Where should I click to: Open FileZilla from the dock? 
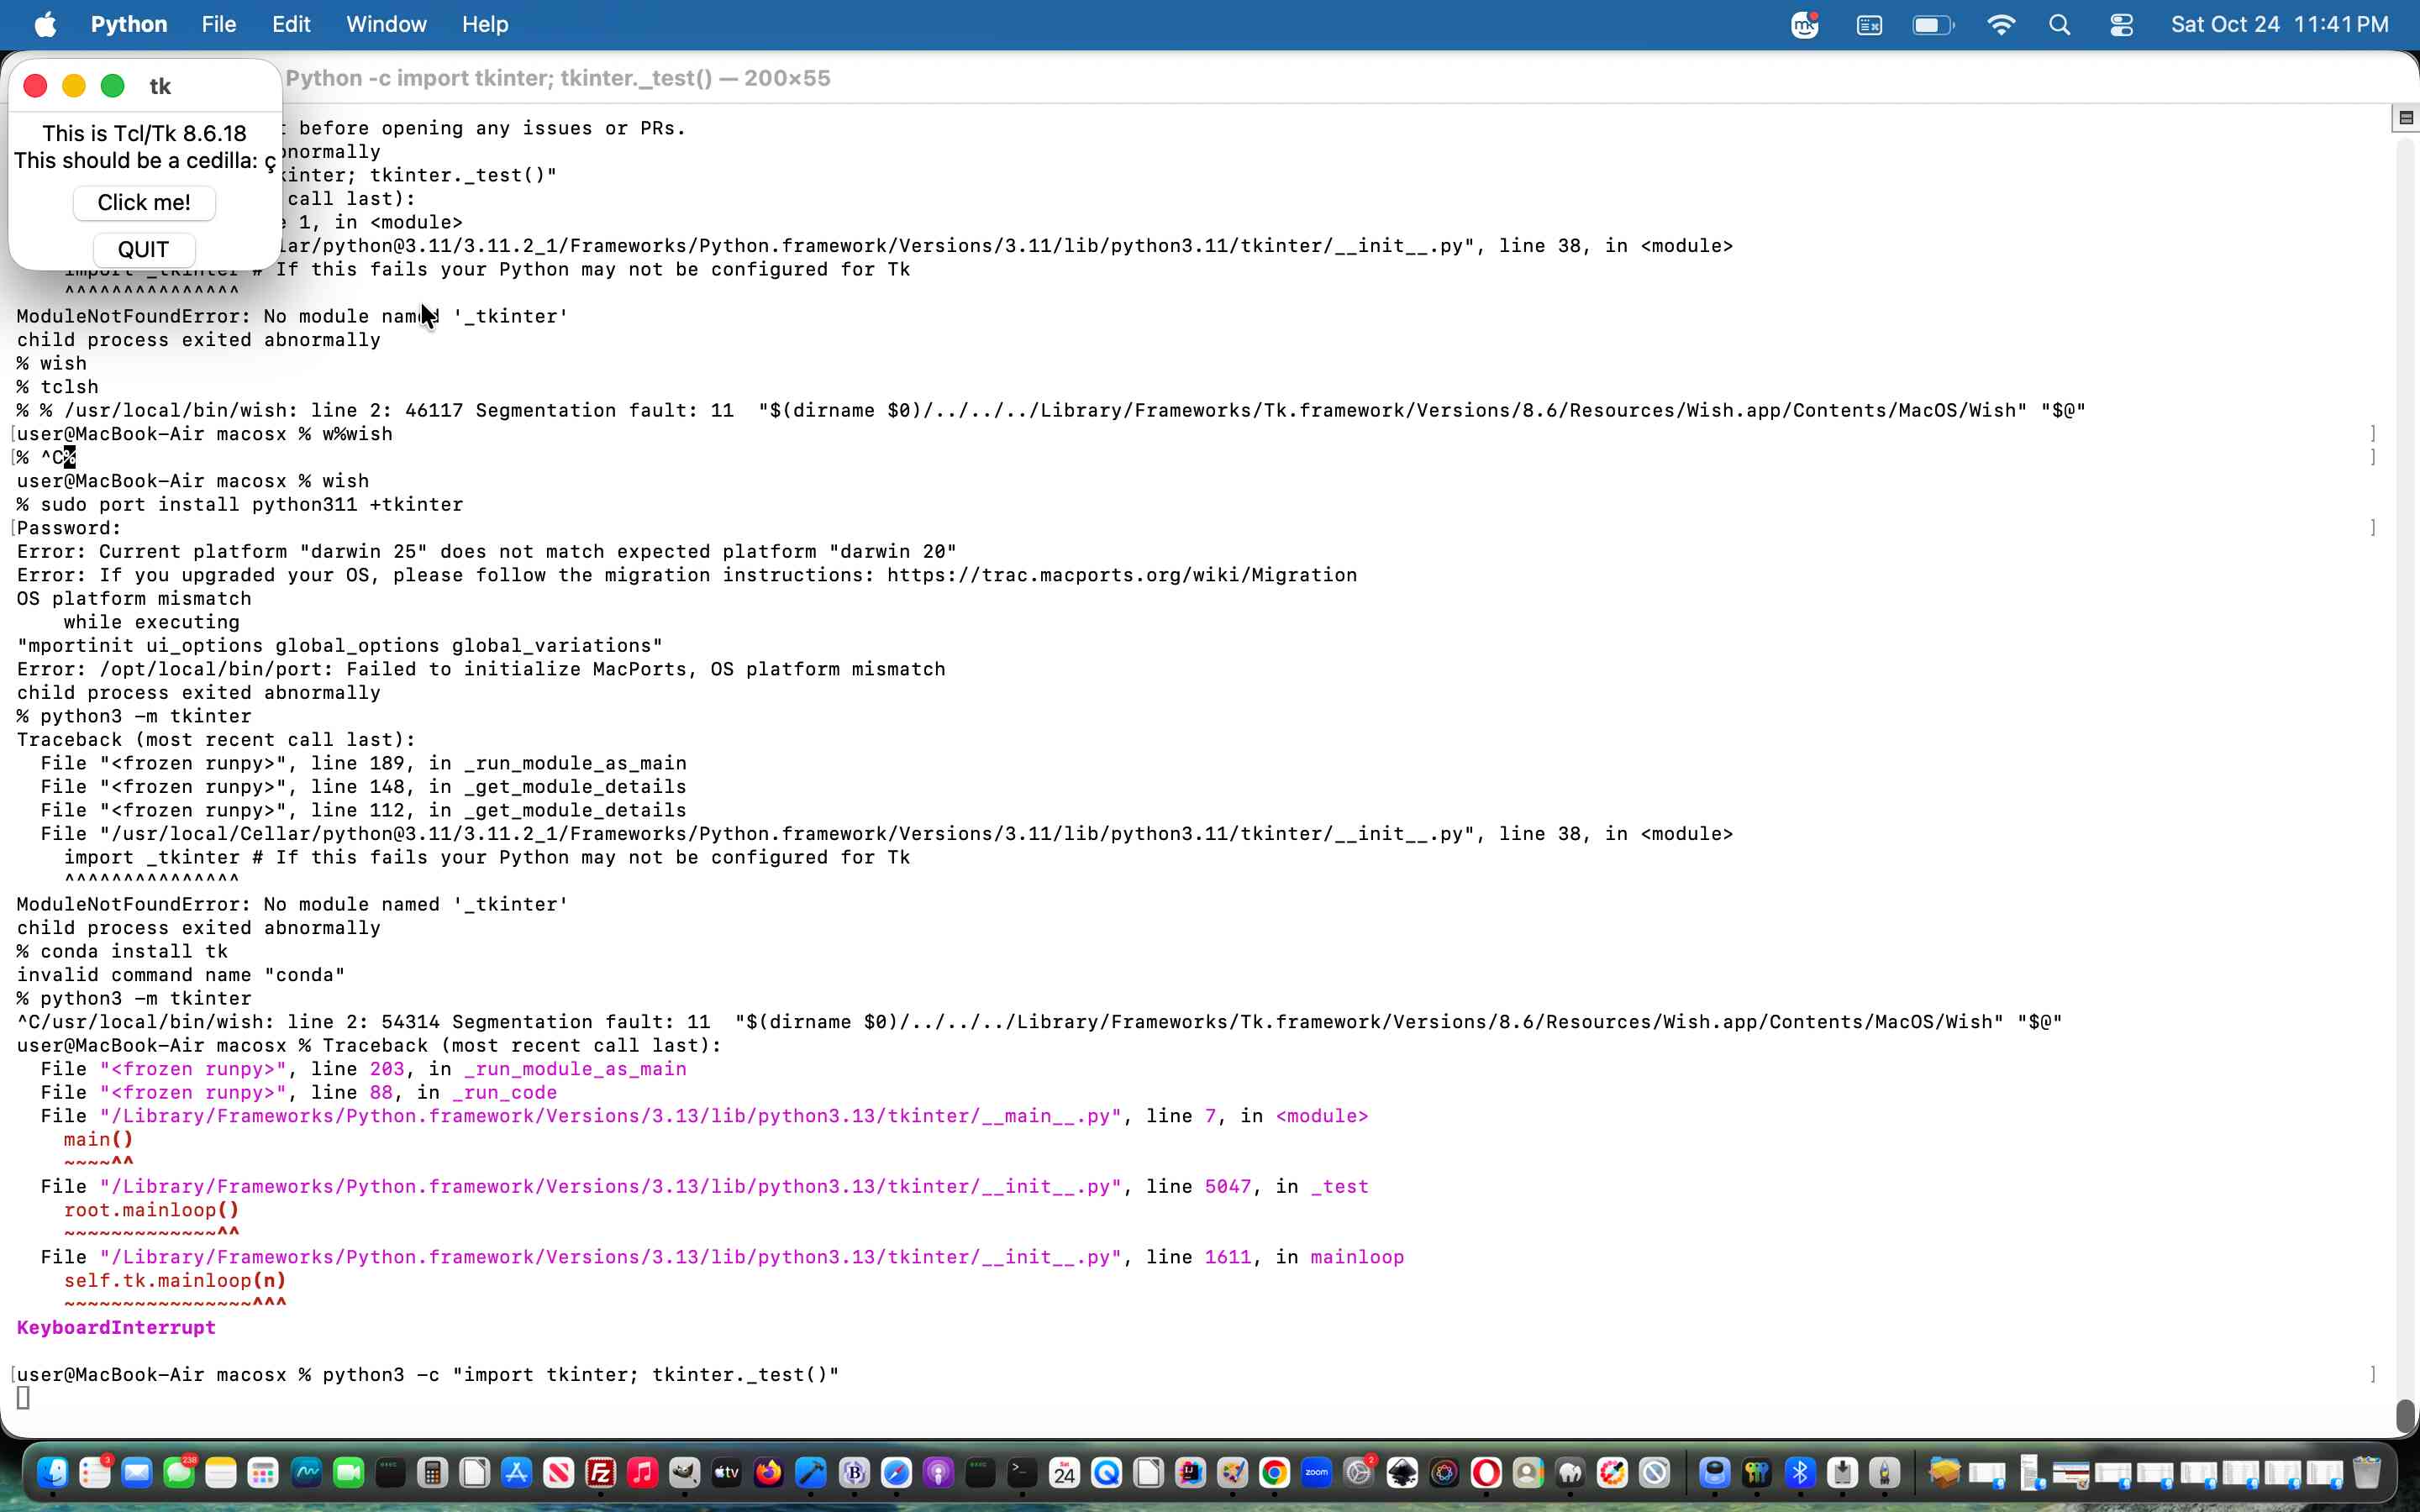(601, 1472)
